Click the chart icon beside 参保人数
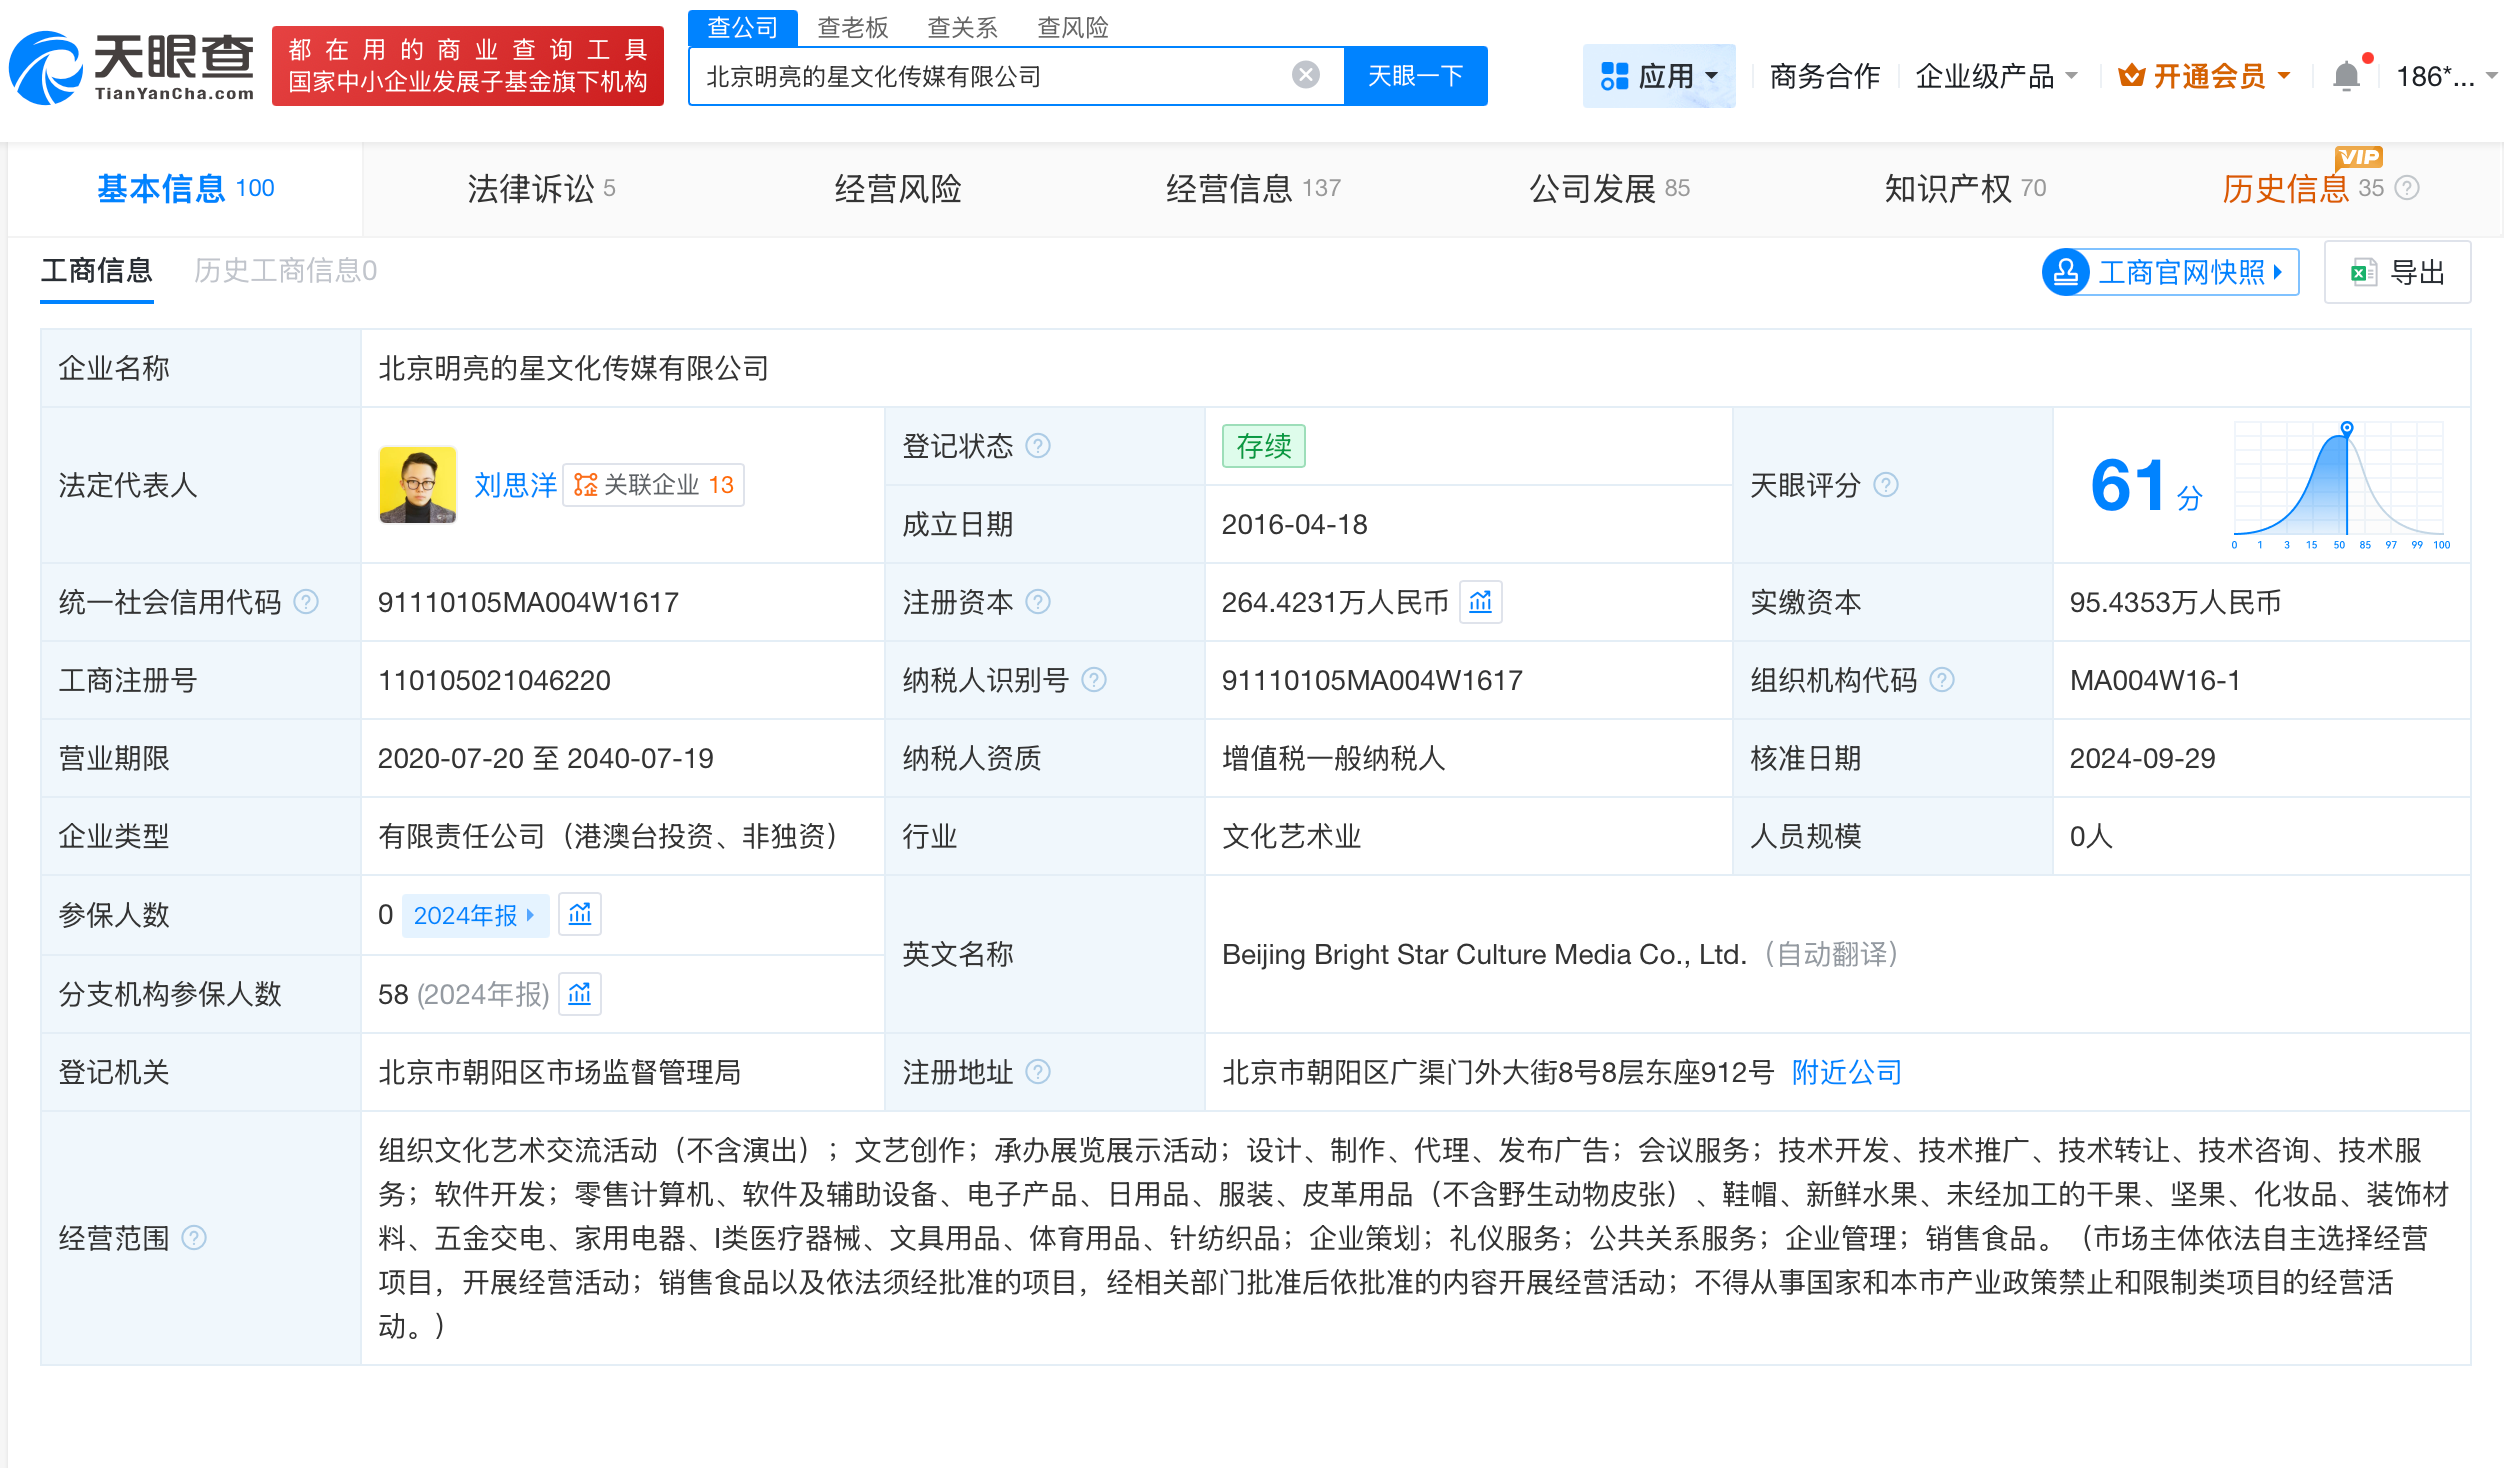2504x1468 pixels. (580, 913)
